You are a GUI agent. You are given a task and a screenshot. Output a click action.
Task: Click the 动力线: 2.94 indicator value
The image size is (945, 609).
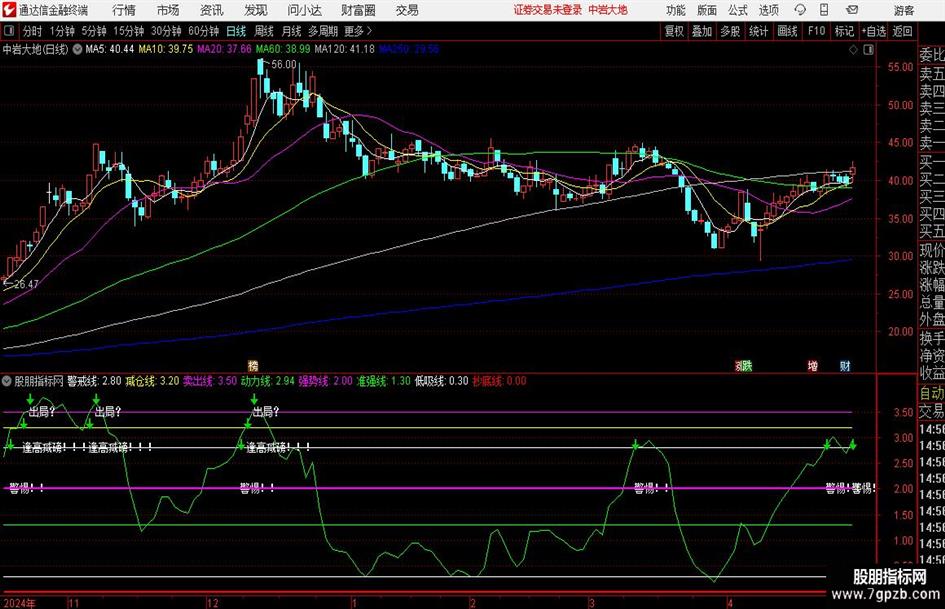point(268,381)
